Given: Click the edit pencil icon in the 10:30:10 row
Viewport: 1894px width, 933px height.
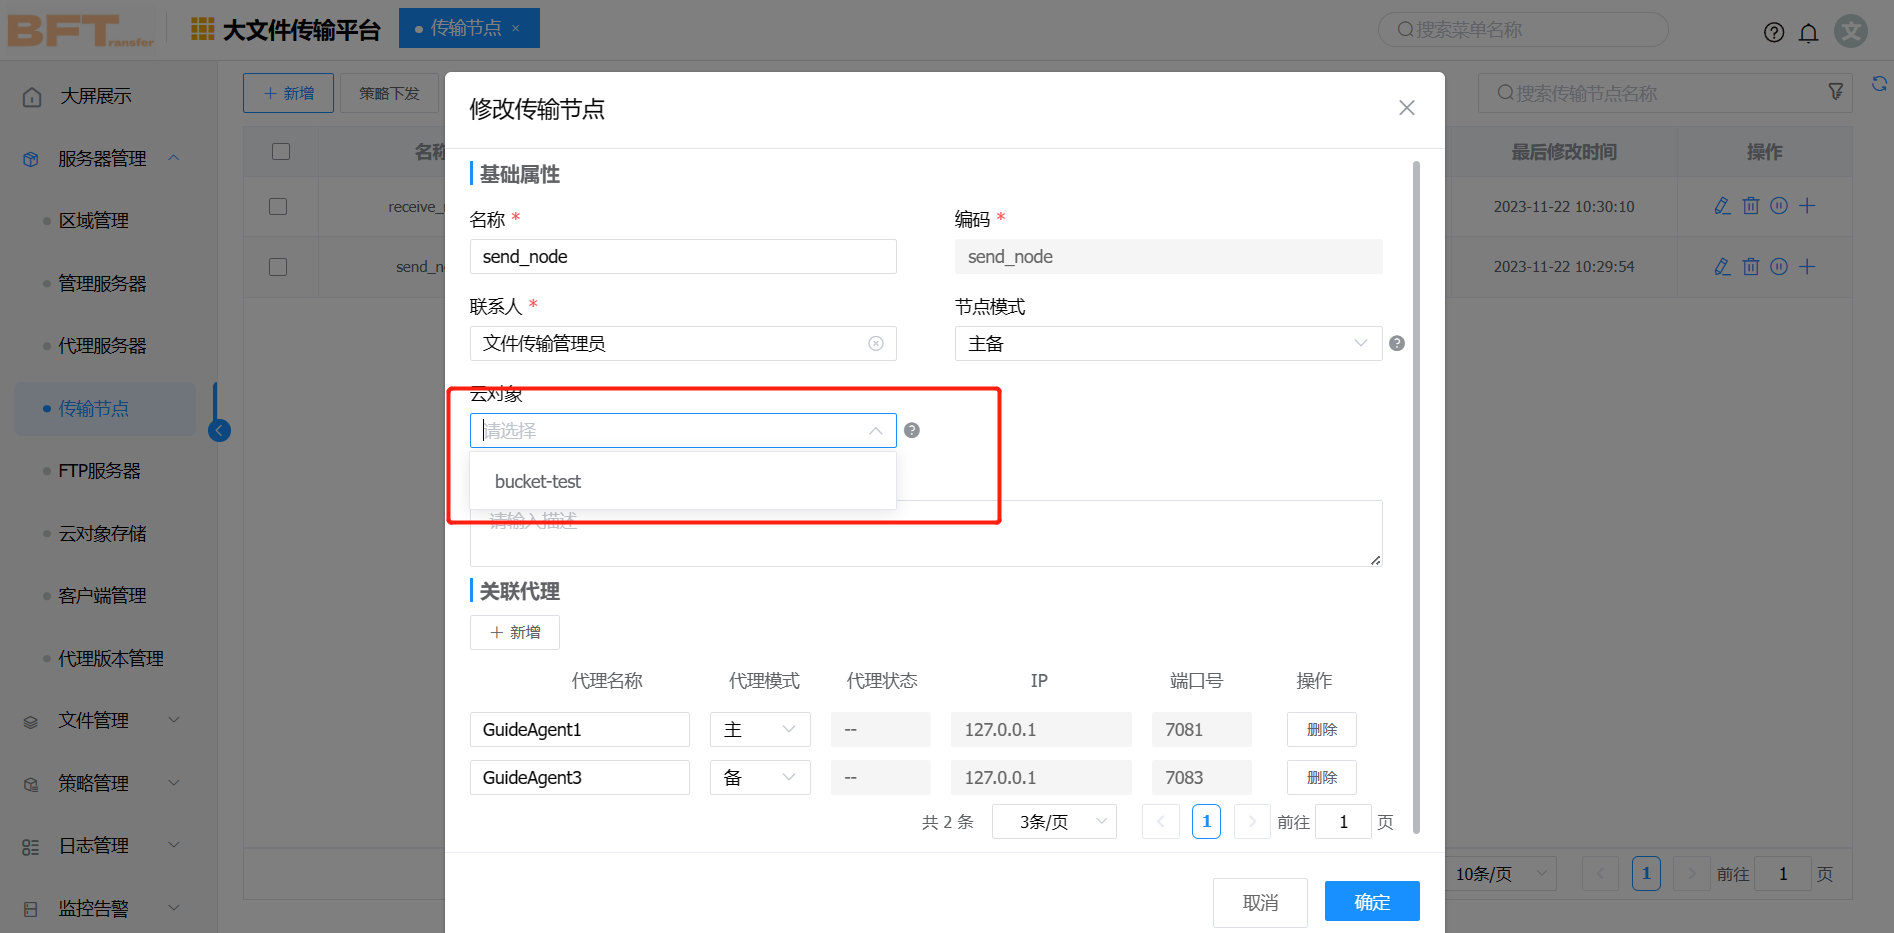Looking at the screenshot, I should (1722, 206).
